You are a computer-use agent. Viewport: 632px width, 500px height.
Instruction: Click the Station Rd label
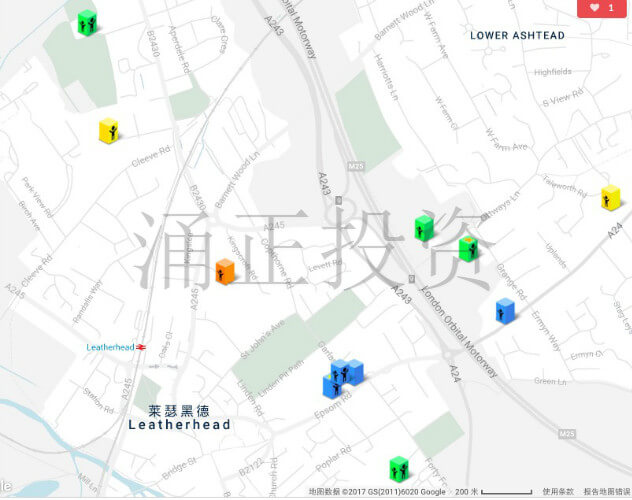(98, 400)
